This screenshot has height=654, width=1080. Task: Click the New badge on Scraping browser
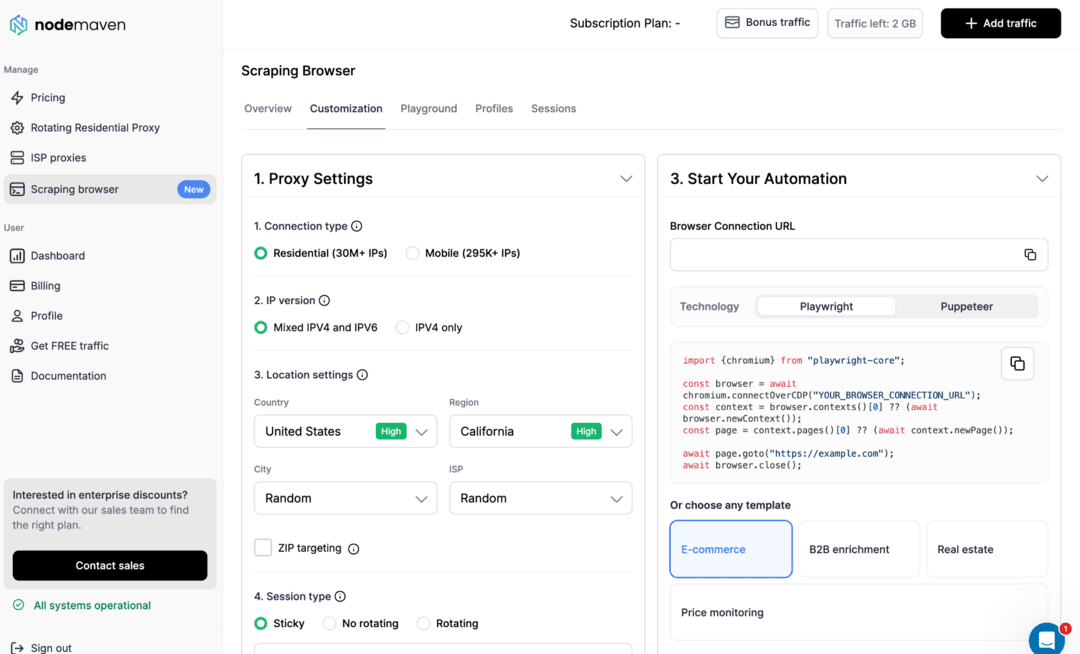[194, 189]
